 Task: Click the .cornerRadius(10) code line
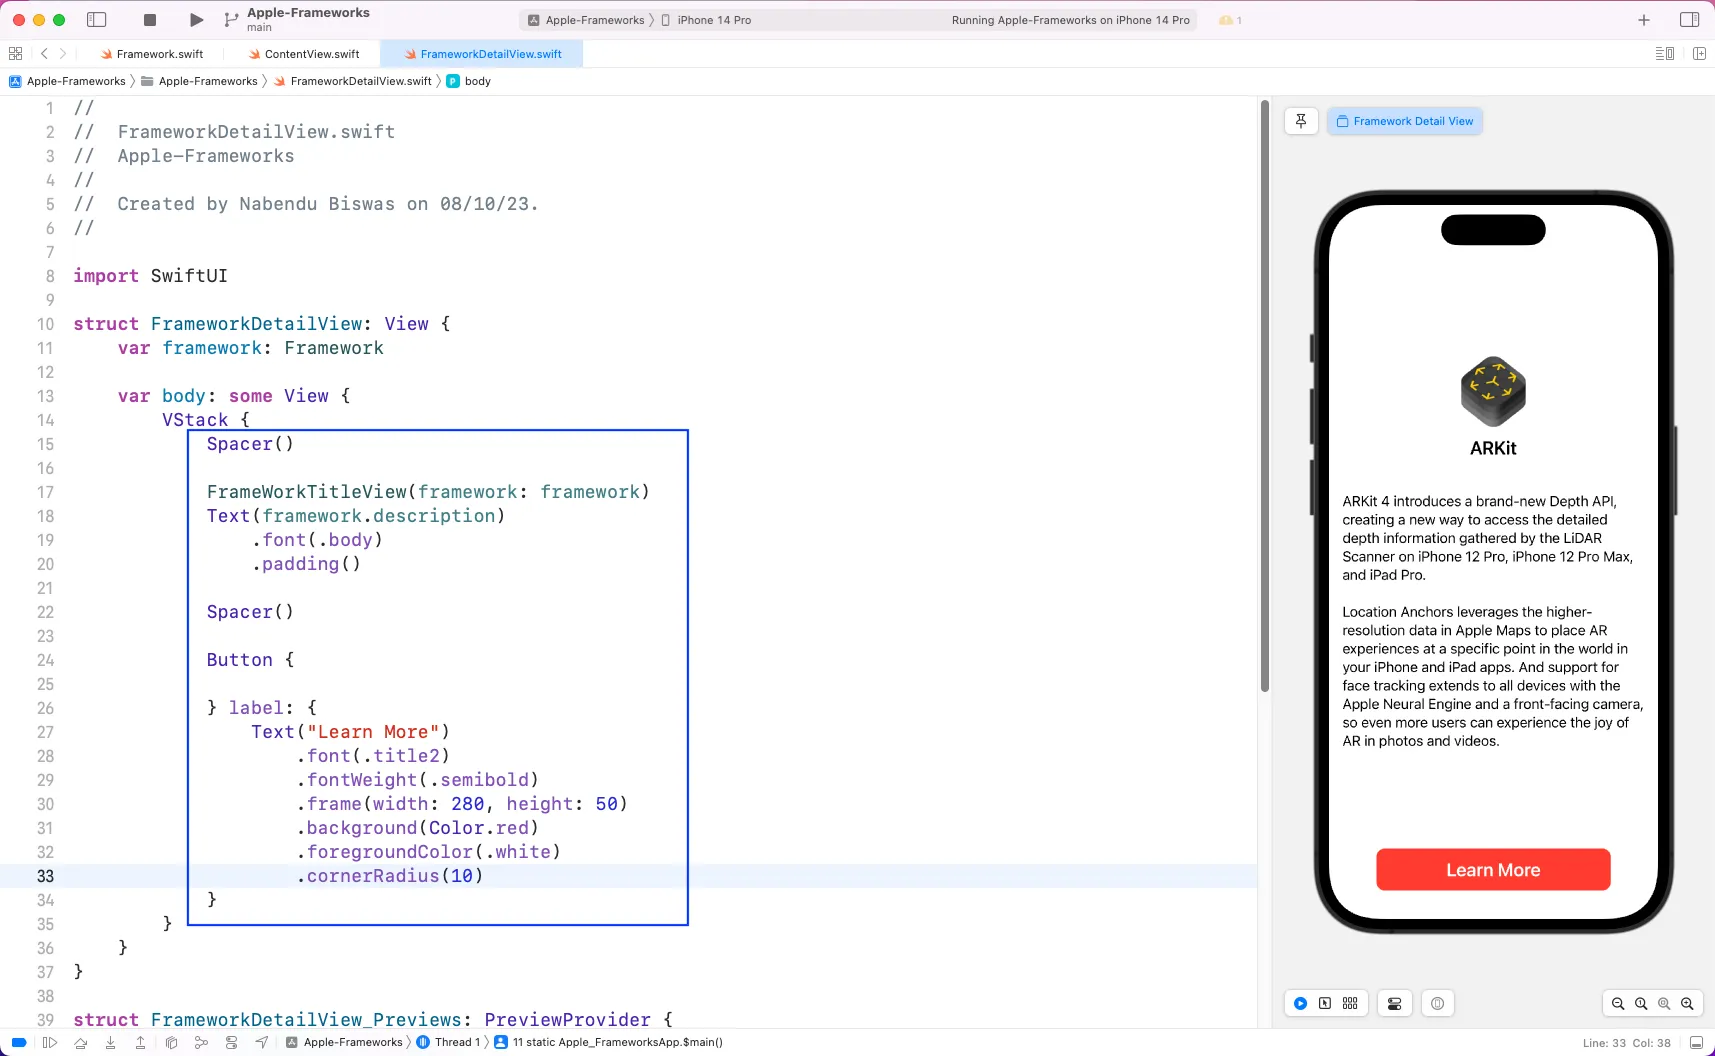[x=390, y=876]
